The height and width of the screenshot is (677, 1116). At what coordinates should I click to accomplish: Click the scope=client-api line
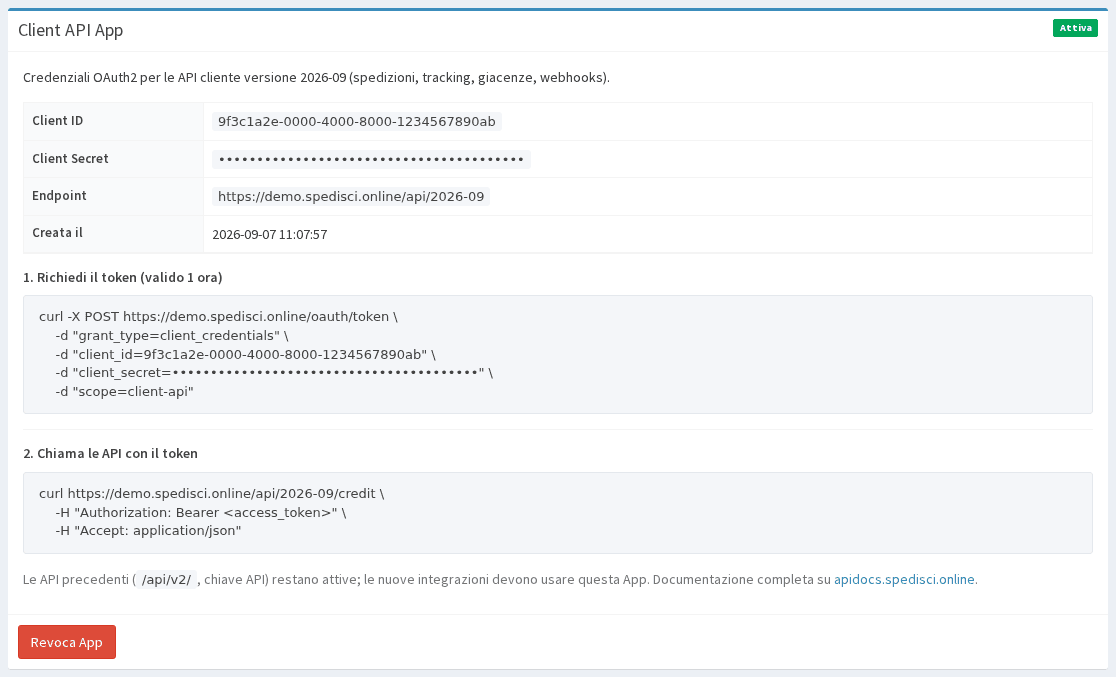tap(125, 392)
